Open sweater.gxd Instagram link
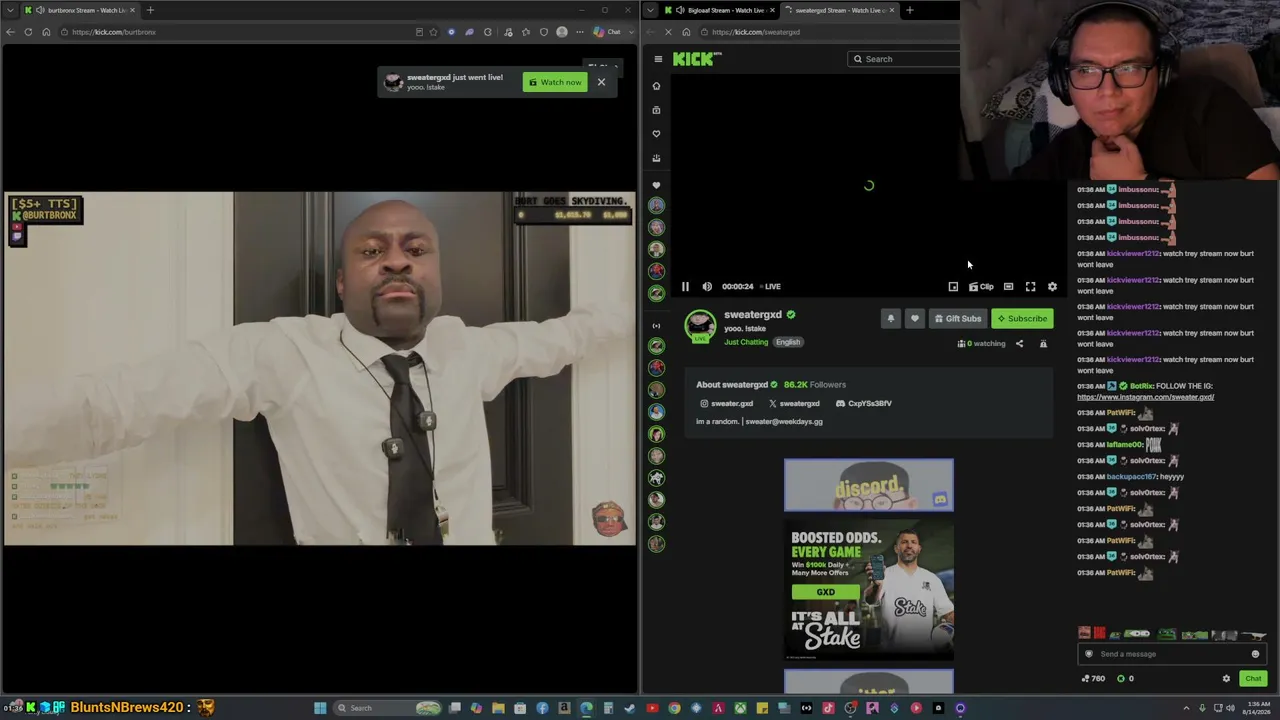The width and height of the screenshot is (1280, 720). [726, 403]
